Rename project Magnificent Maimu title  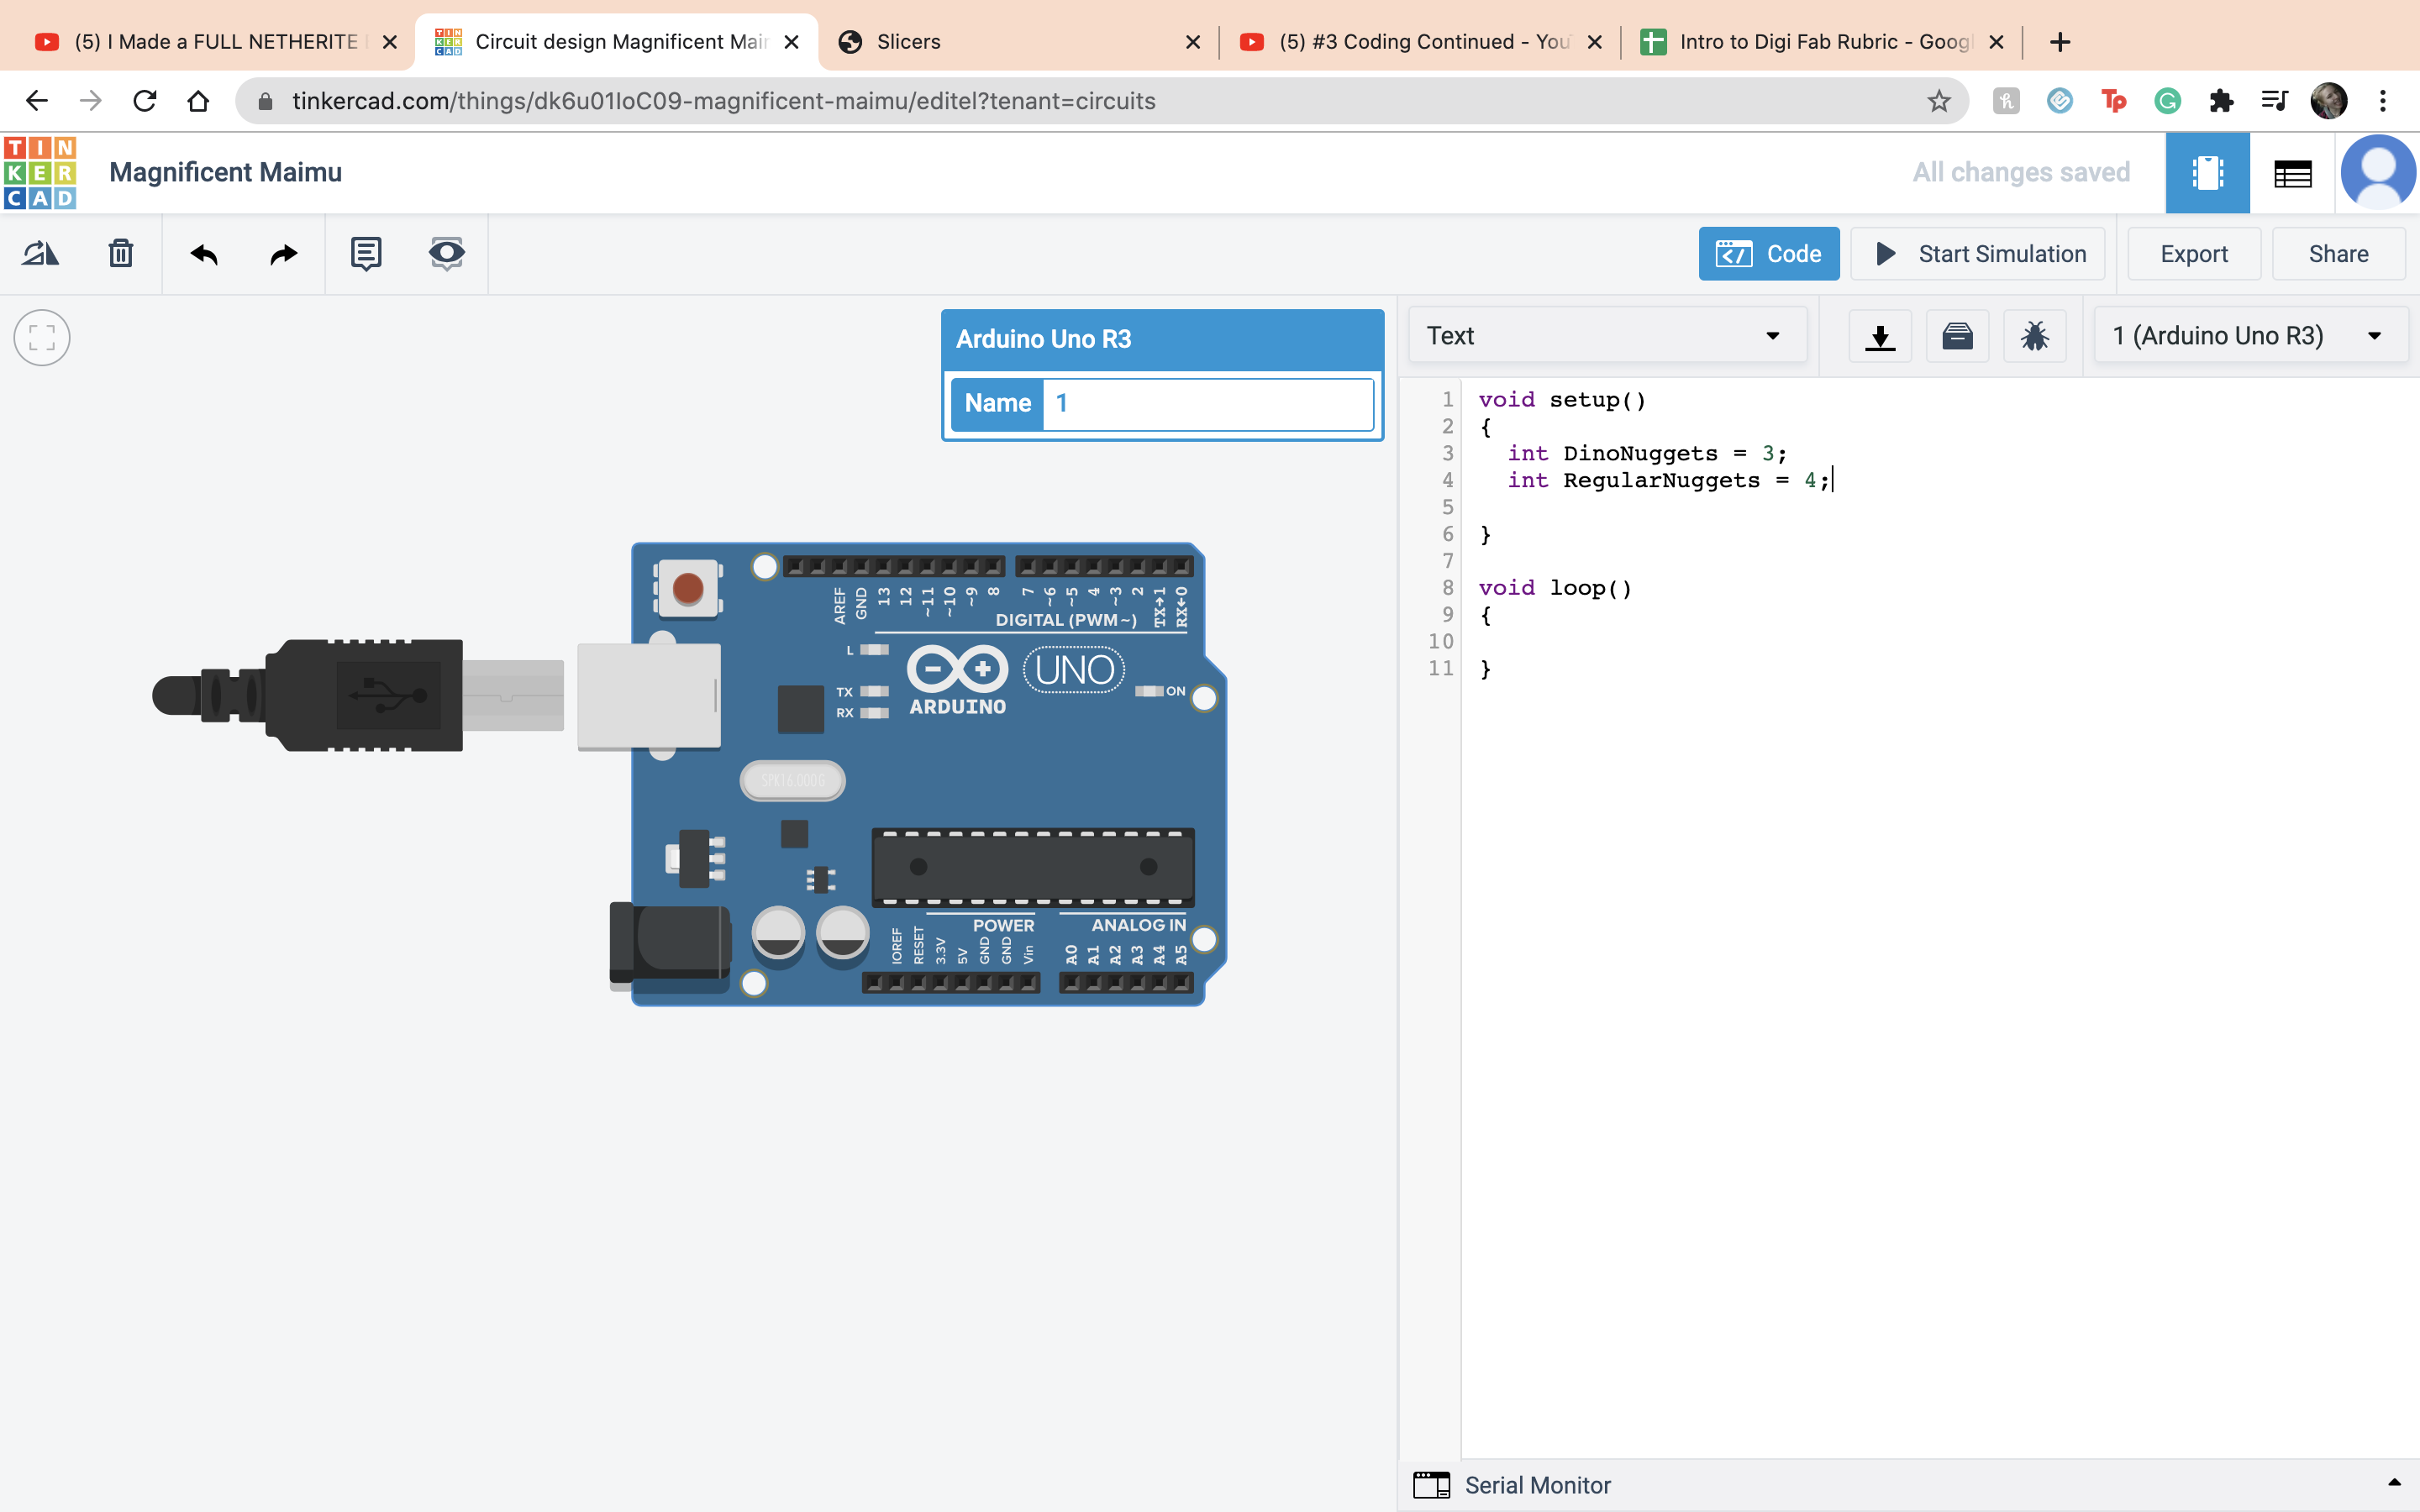point(225,173)
